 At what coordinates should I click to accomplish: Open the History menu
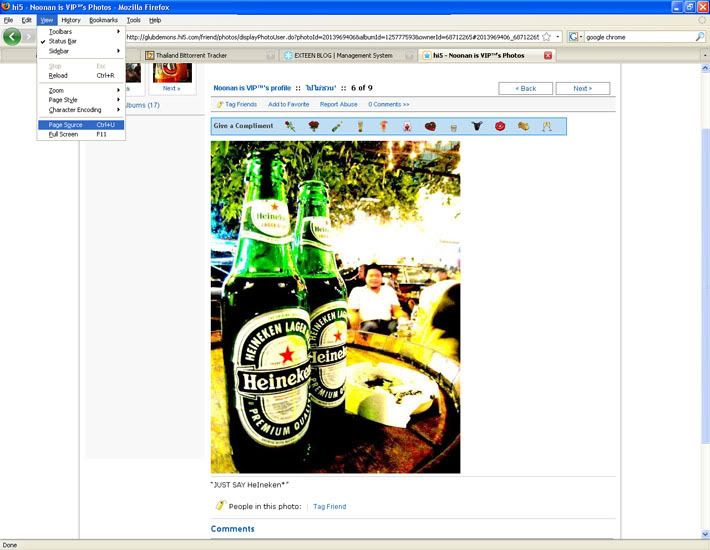pos(71,20)
